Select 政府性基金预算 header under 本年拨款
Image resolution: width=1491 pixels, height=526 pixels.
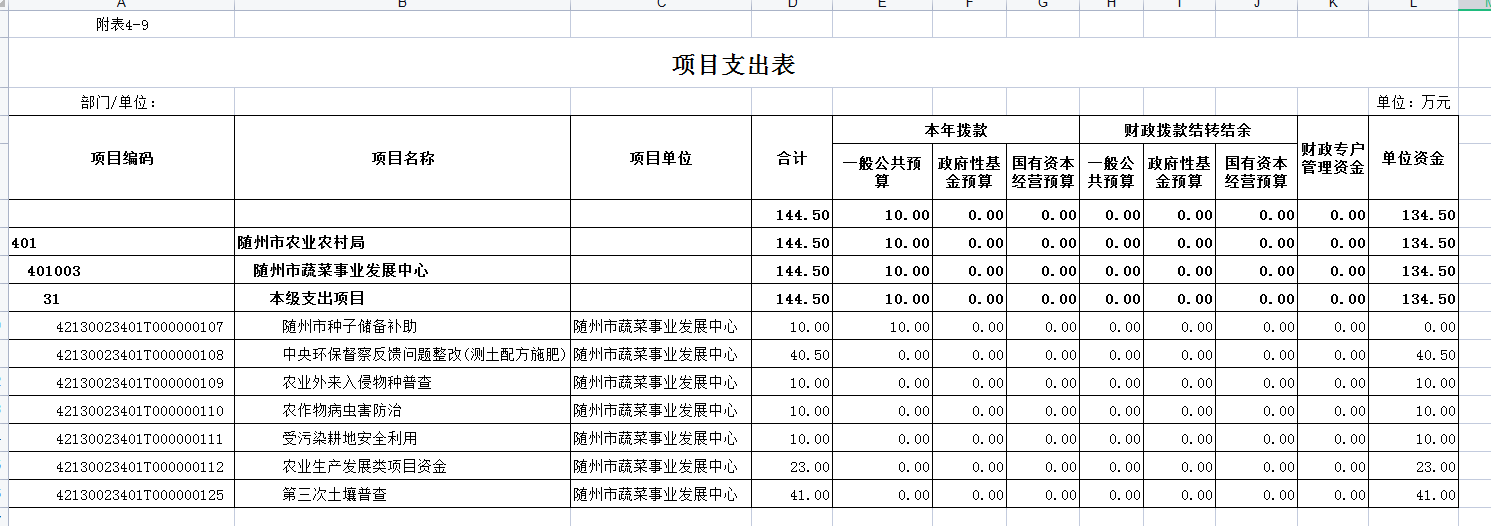[969, 172]
